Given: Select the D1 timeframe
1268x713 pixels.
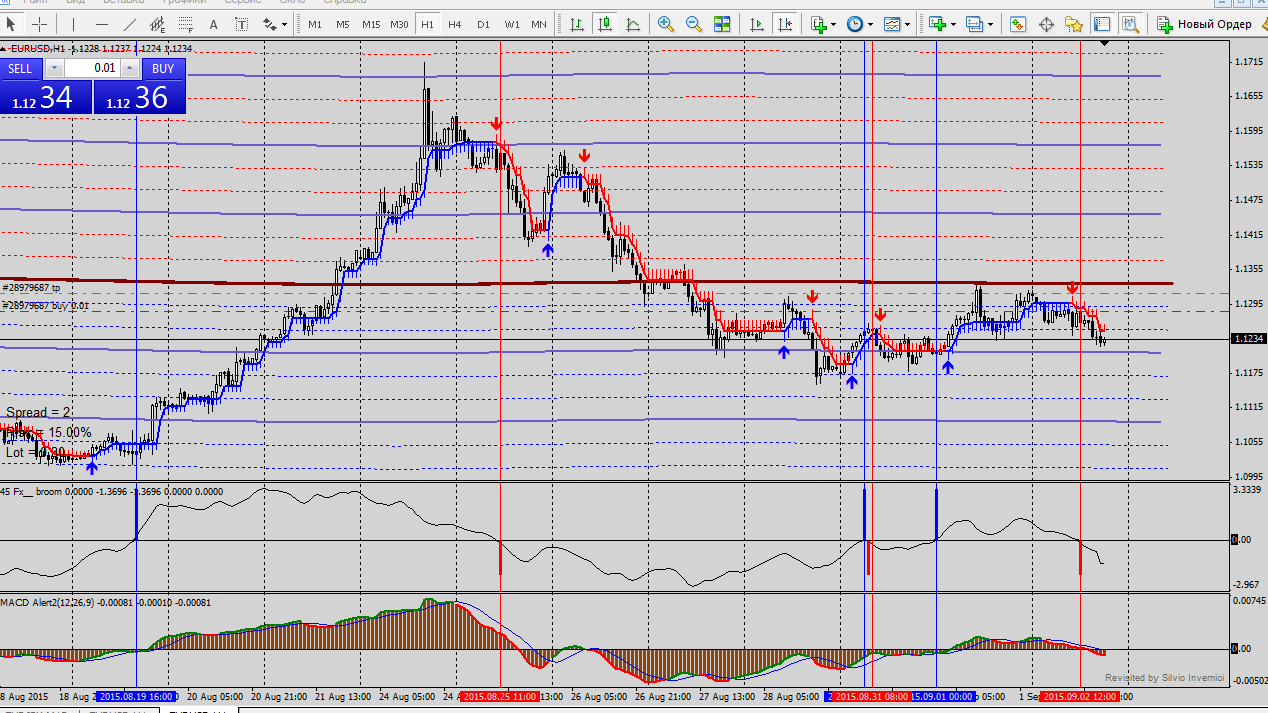Looking at the screenshot, I should (483, 23).
